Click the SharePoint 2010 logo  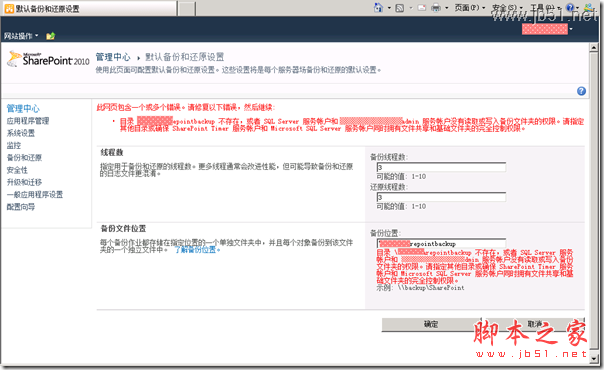[48, 59]
